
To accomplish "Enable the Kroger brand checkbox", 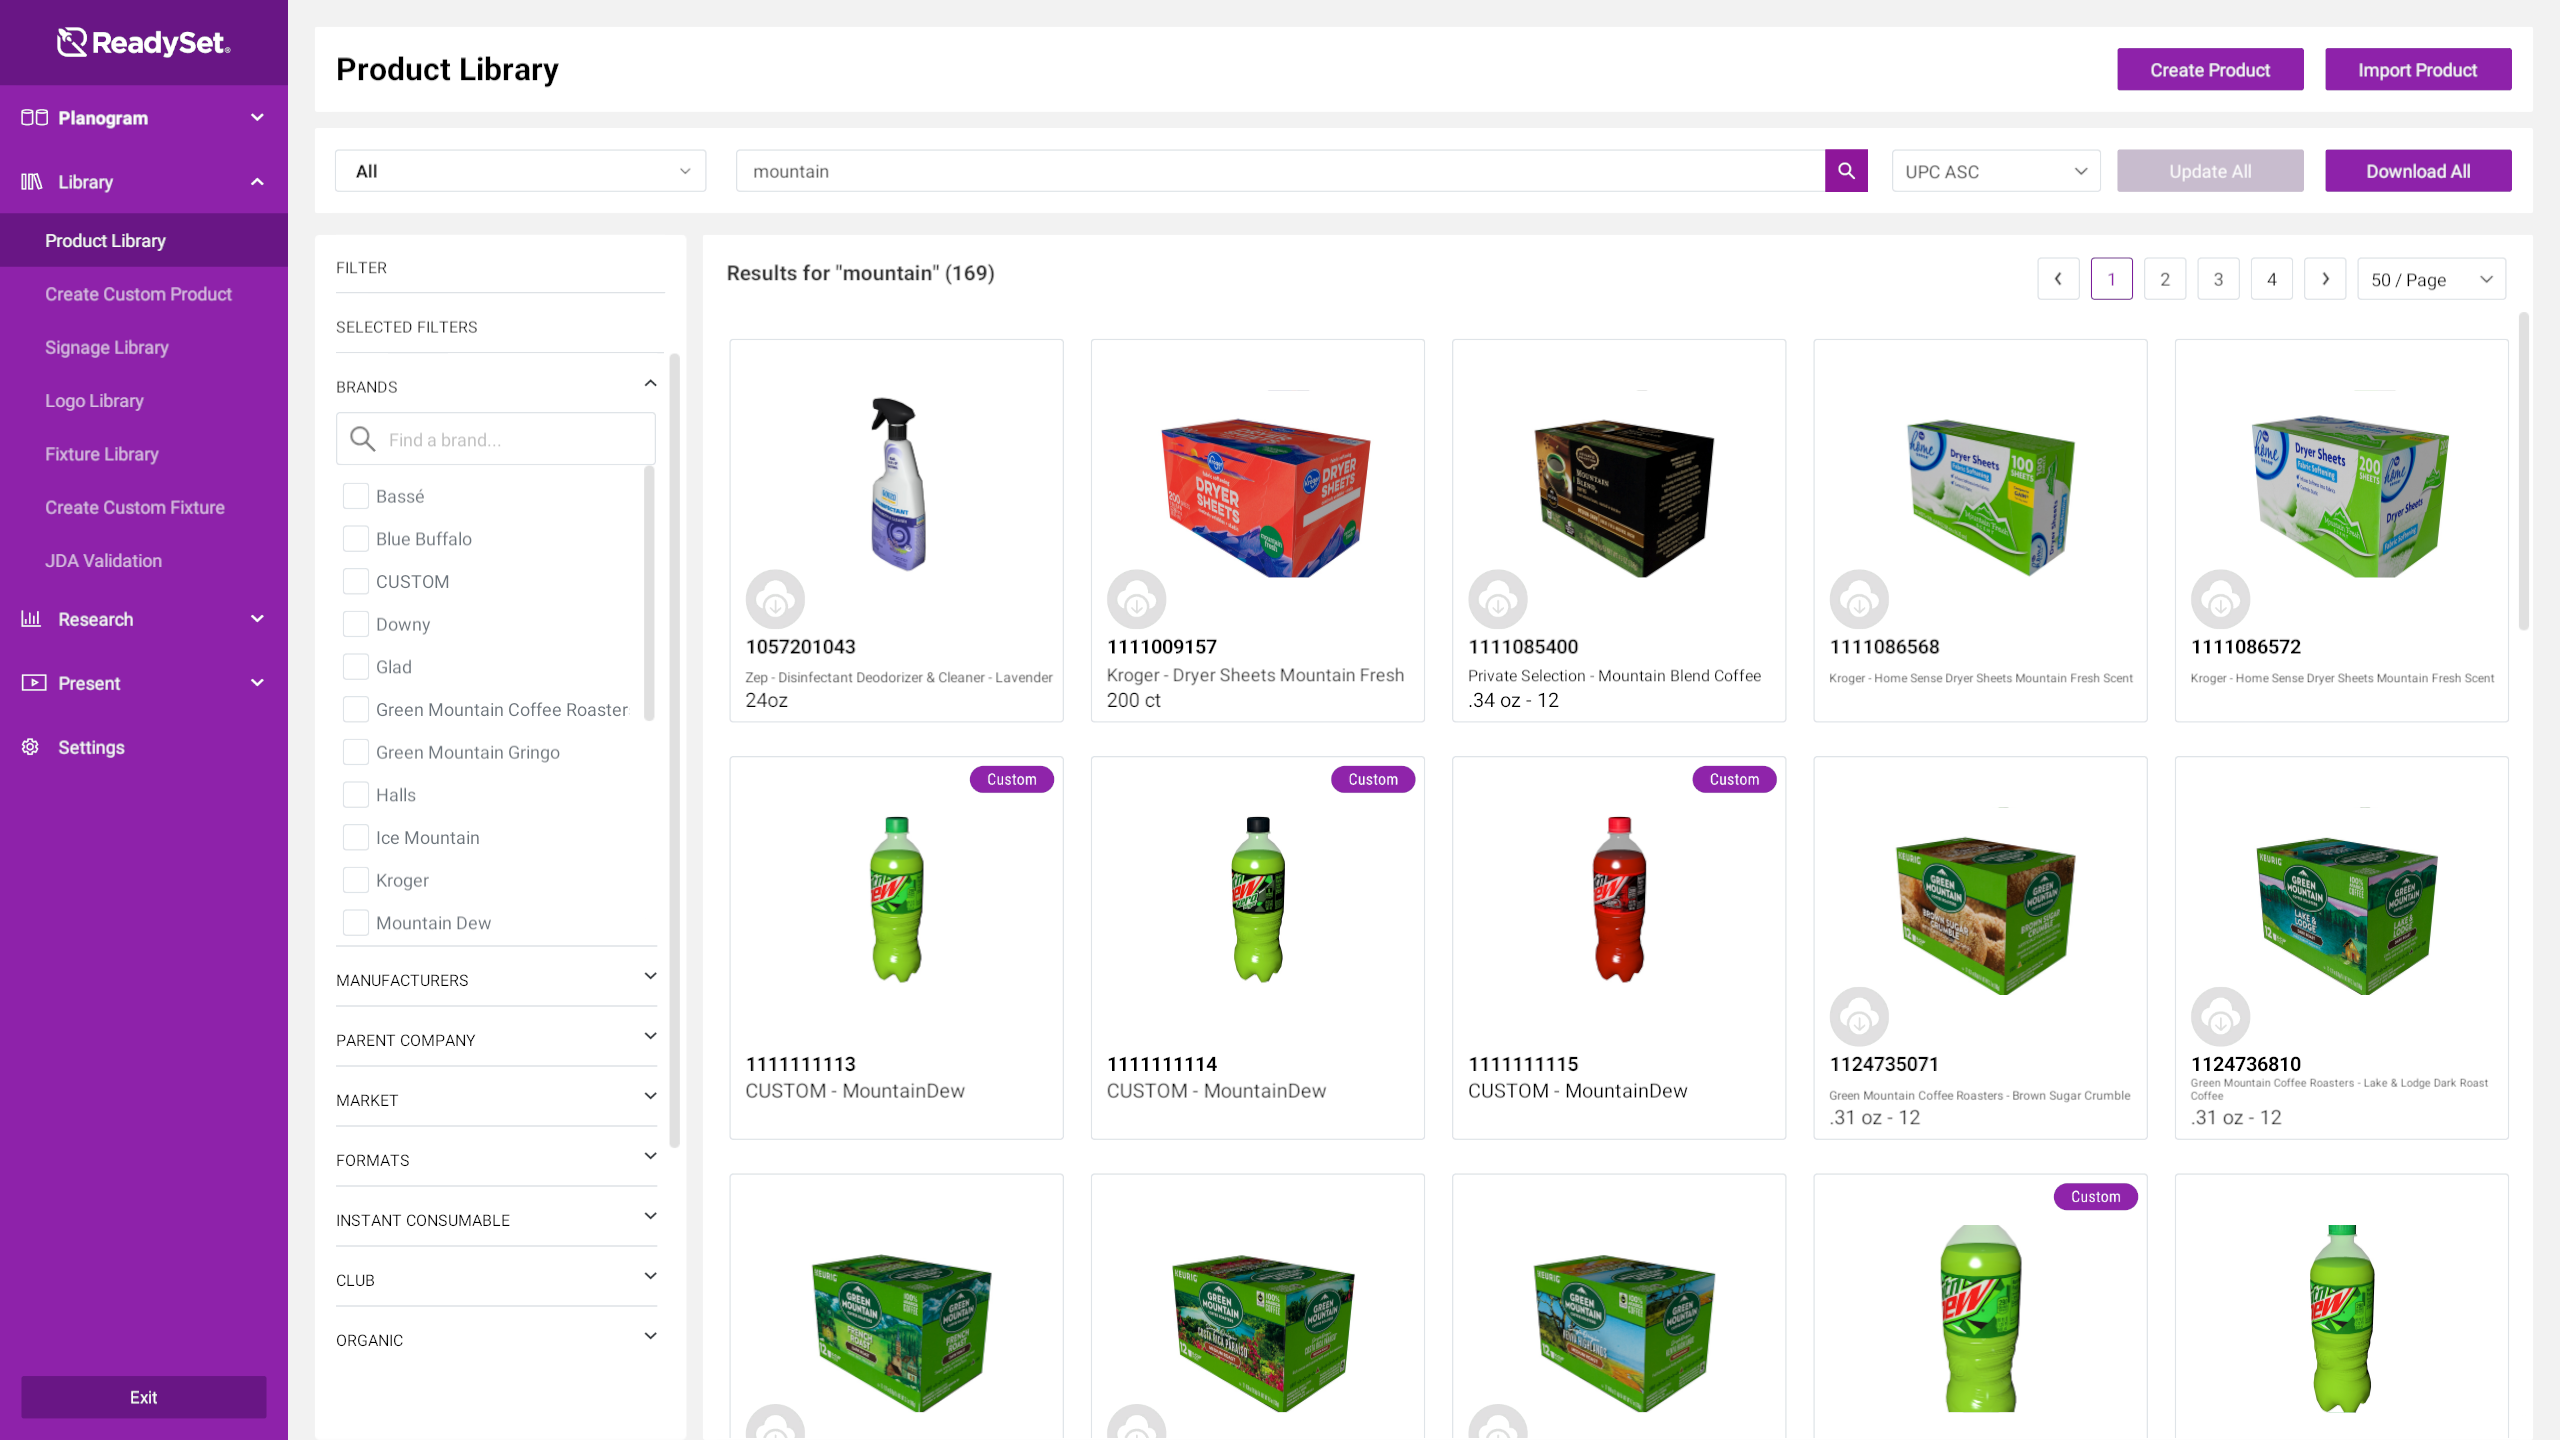I will pos(356,880).
